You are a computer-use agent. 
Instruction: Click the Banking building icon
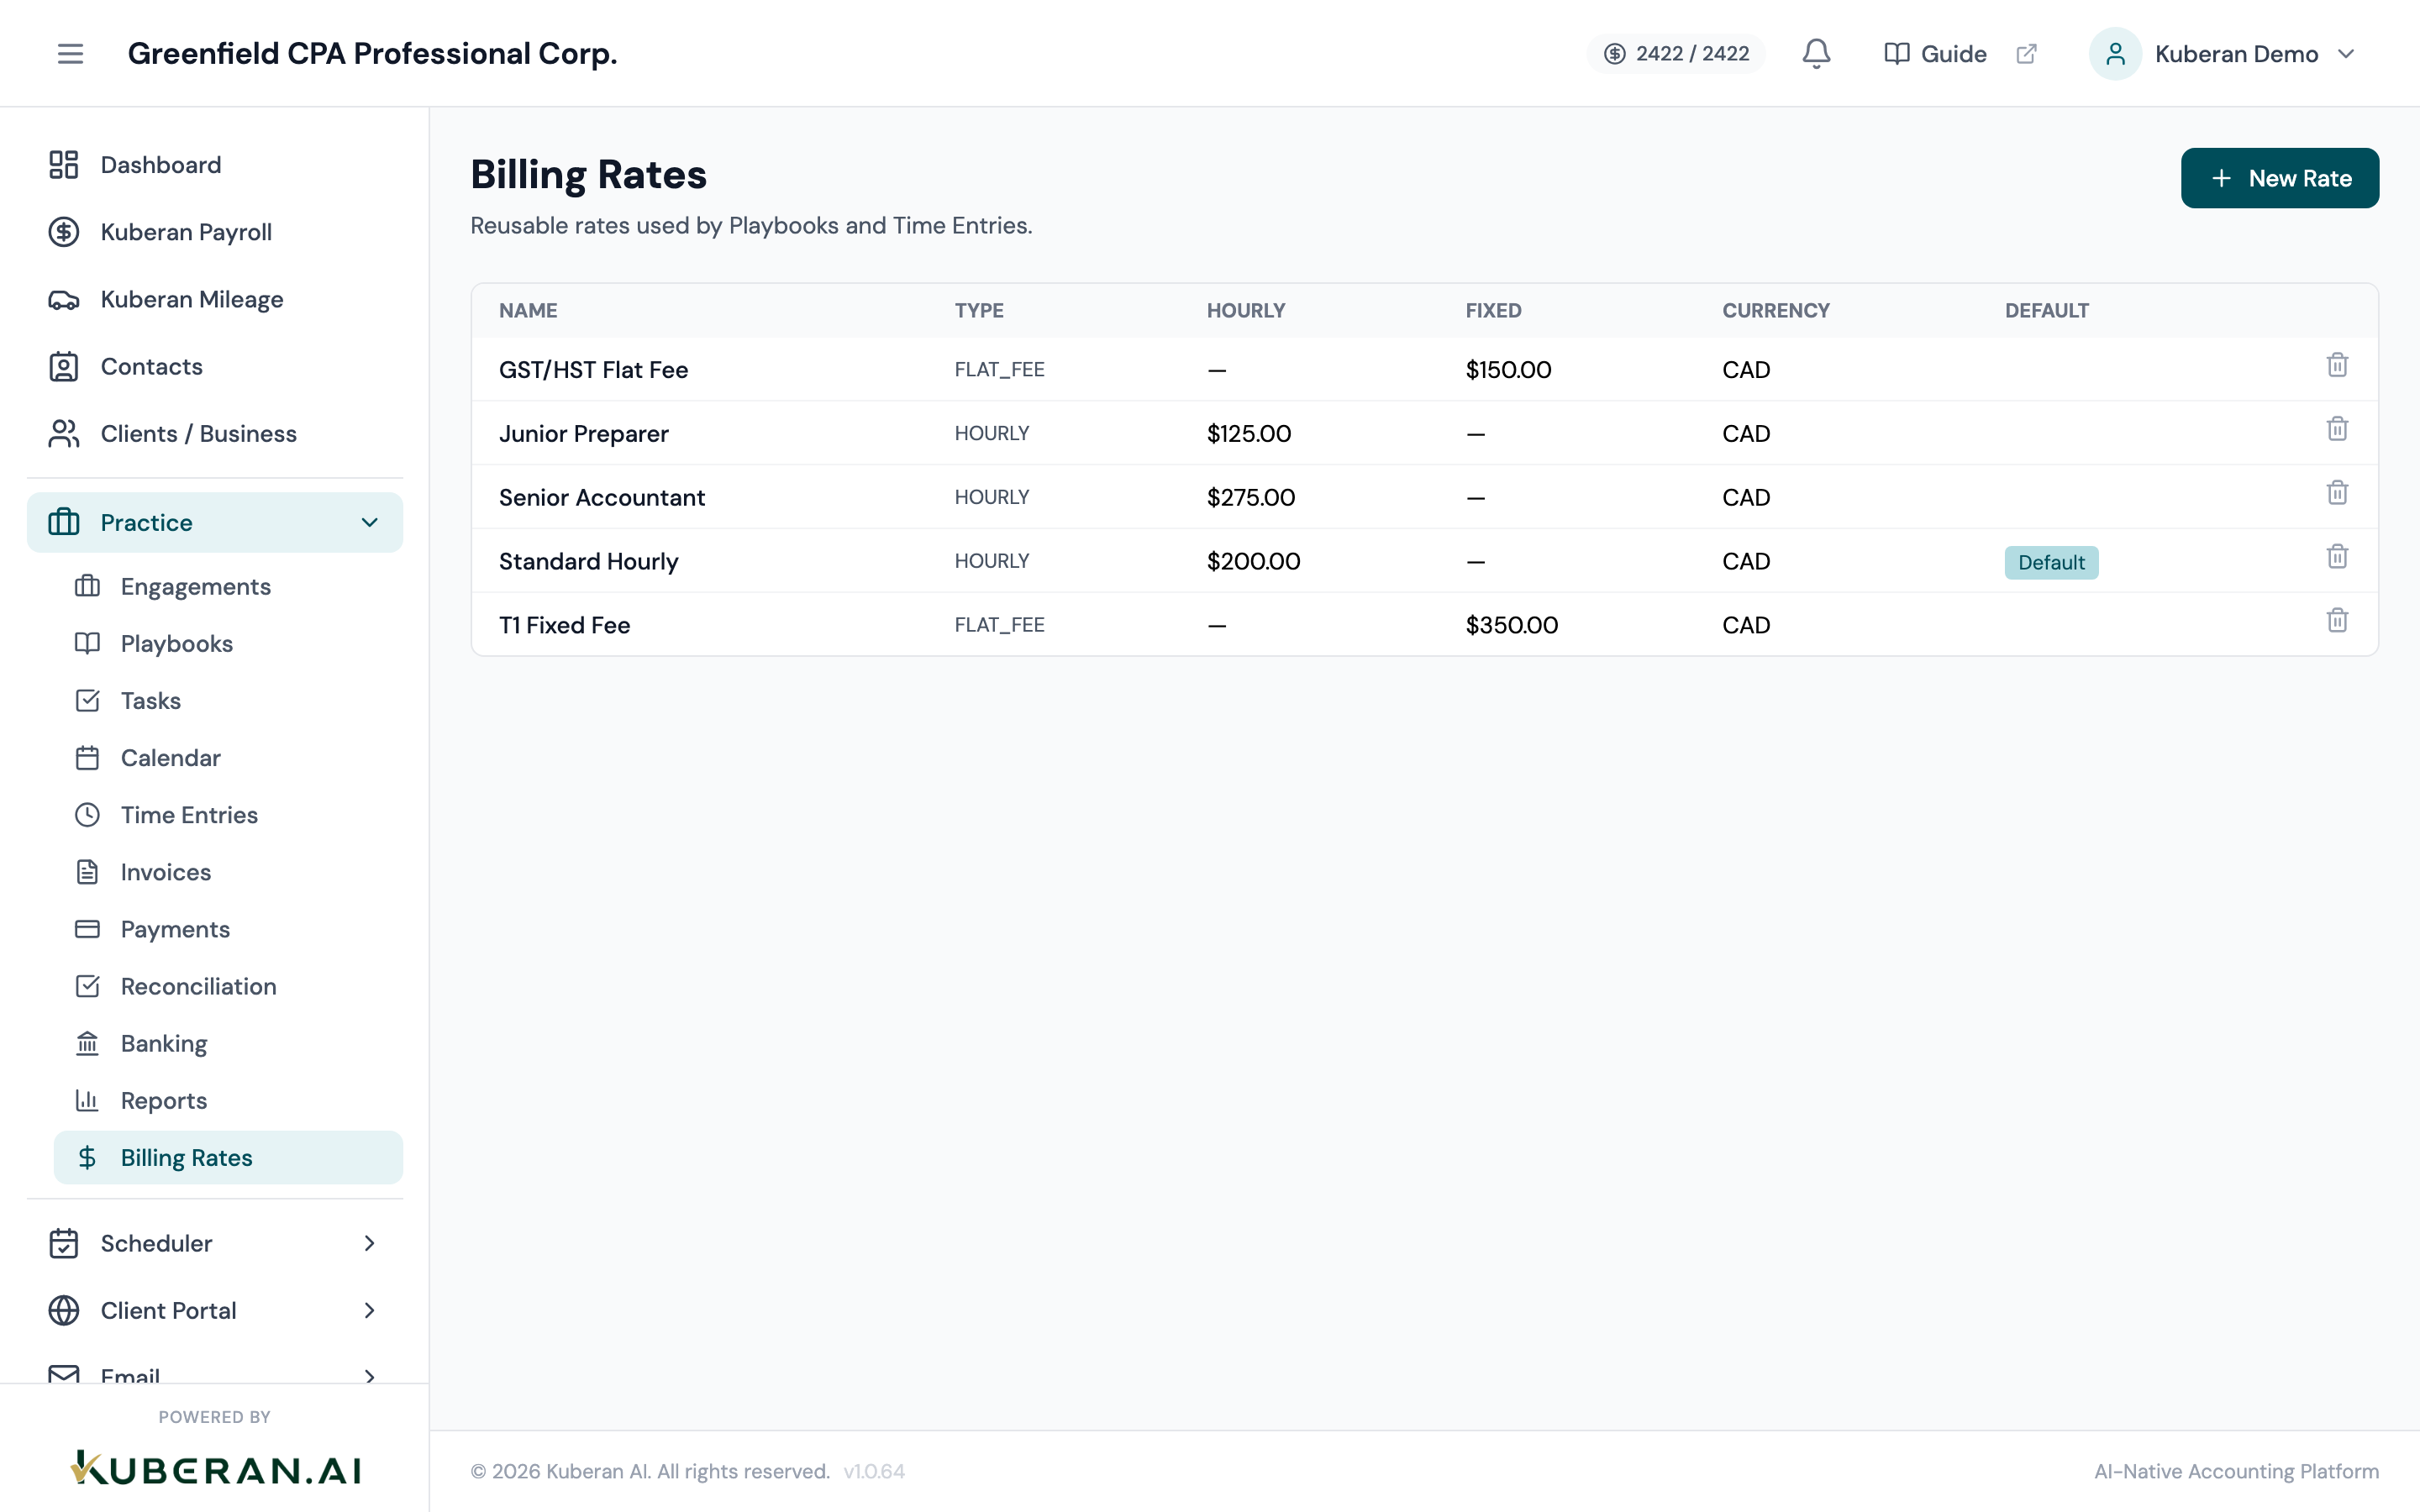(88, 1043)
